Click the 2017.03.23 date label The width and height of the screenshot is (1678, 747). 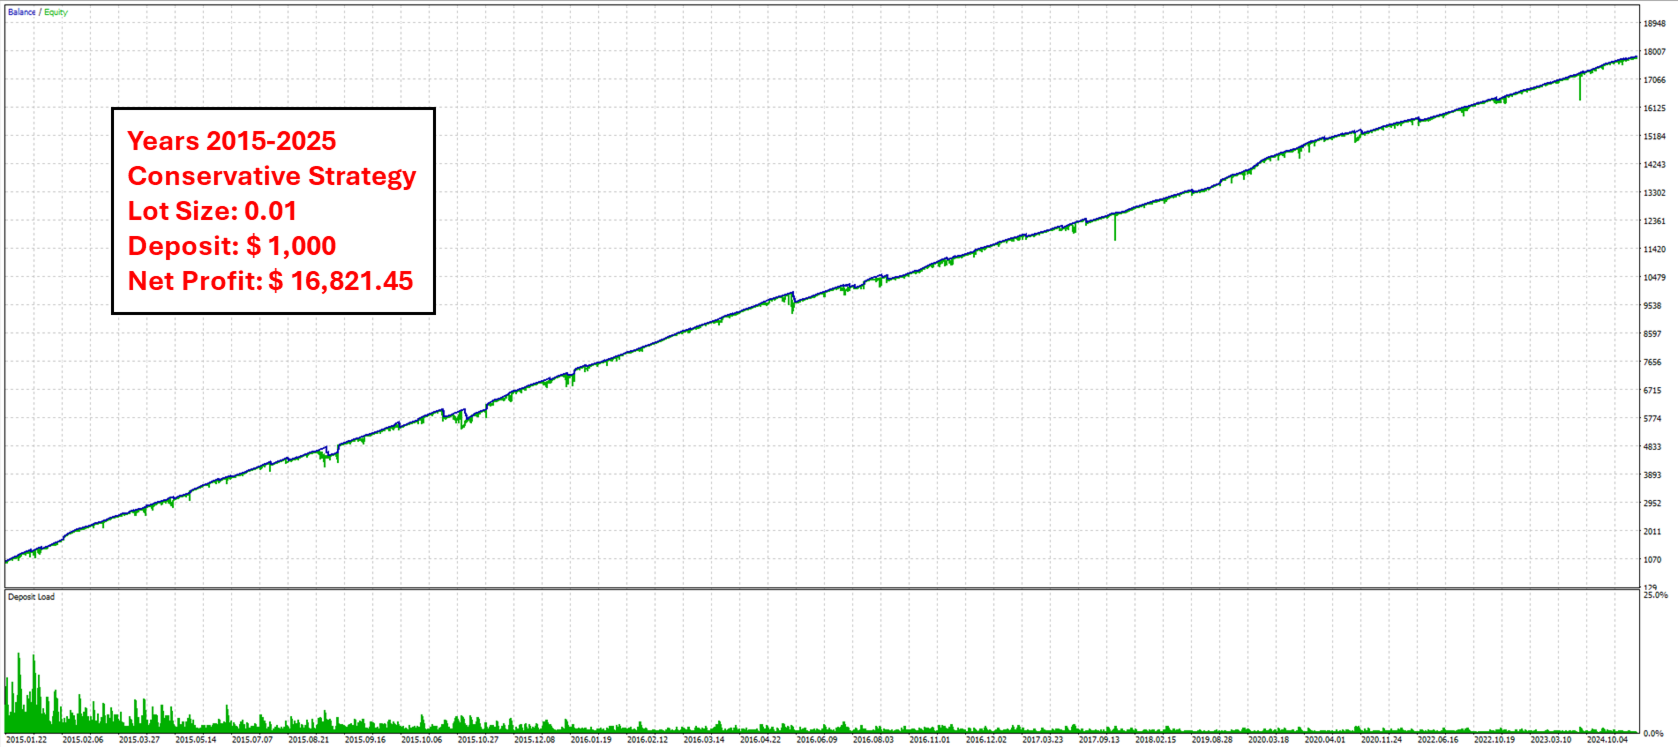[x=1043, y=740]
